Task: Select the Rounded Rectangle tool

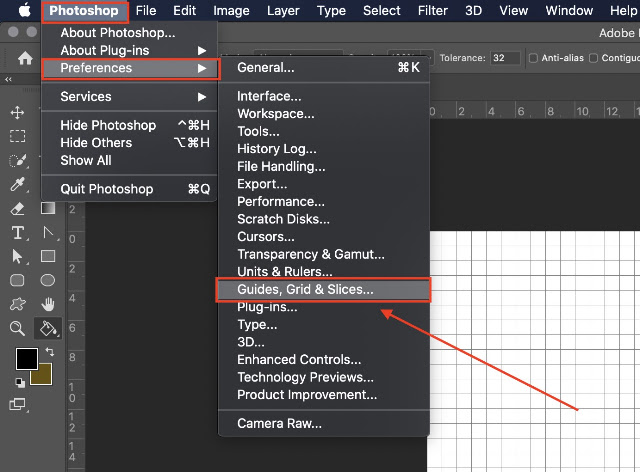Action: [x=17, y=280]
